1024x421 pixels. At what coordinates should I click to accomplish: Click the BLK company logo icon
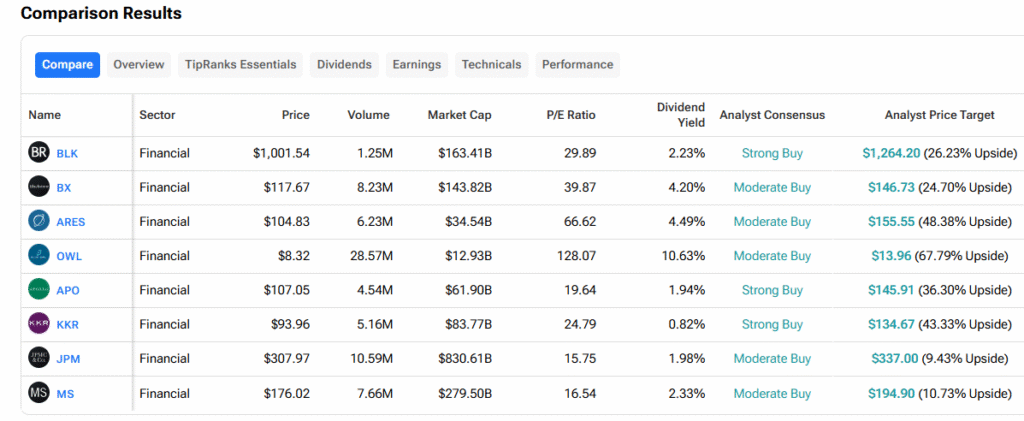(x=39, y=153)
